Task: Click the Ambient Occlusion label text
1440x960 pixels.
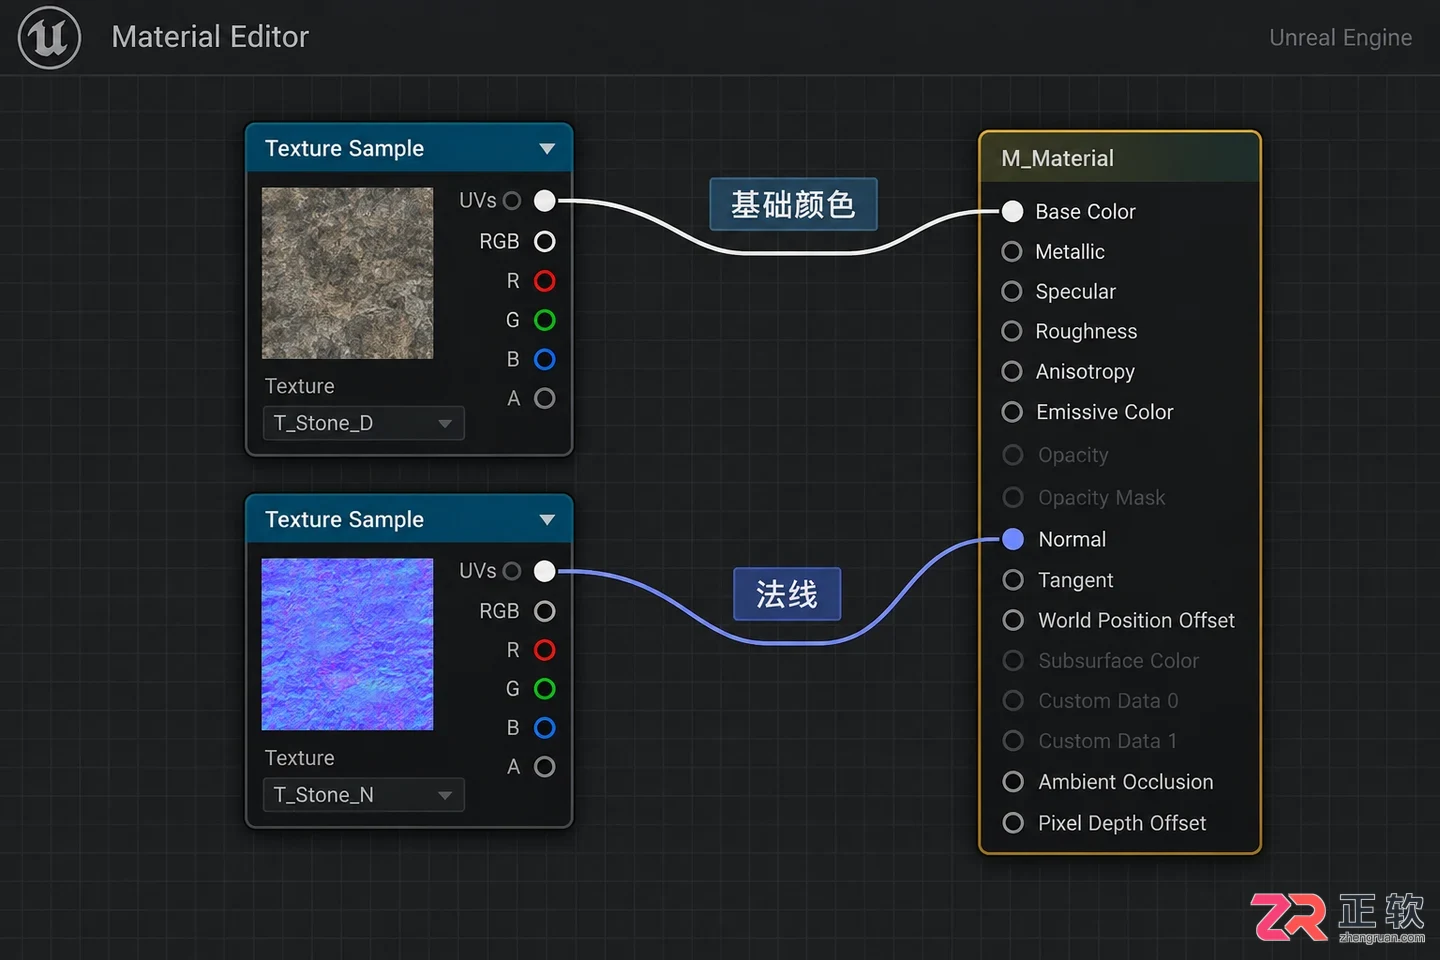Action: [1125, 782]
